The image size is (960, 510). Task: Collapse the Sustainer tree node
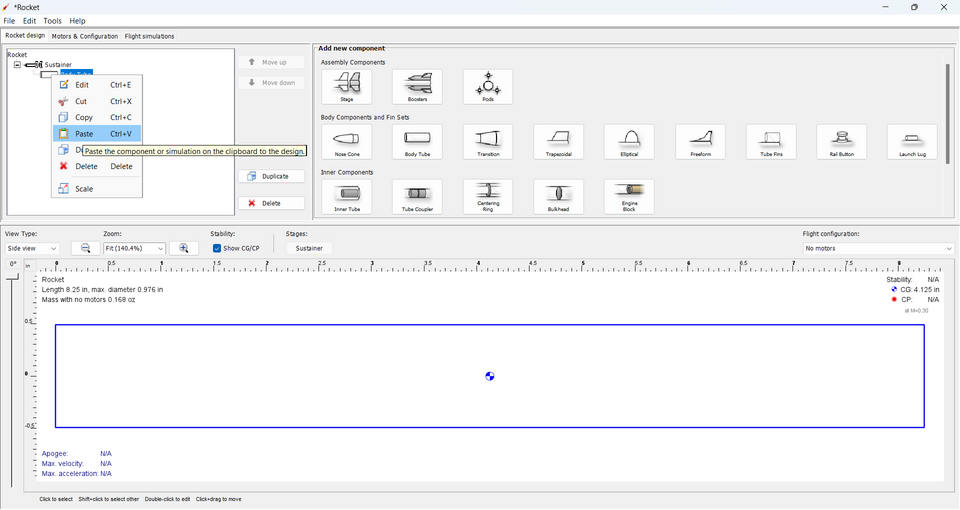pyautogui.click(x=17, y=65)
